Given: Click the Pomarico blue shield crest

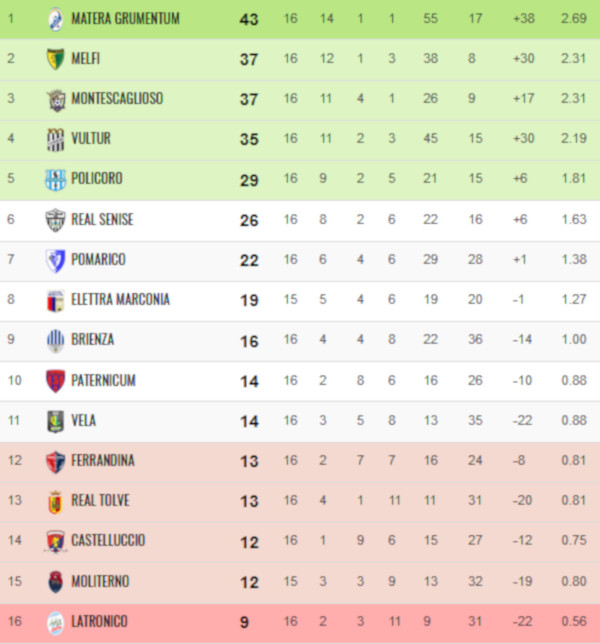Looking at the screenshot, I should [55, 260].
